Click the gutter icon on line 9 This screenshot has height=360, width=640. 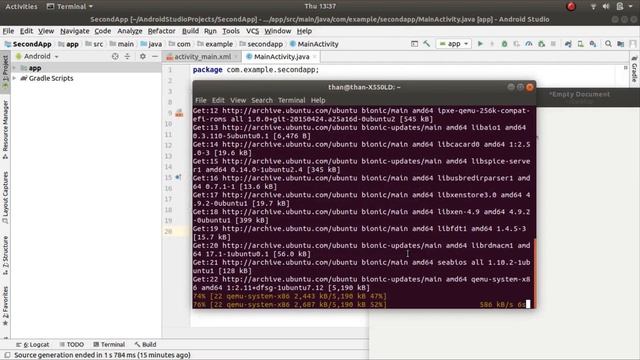coord(179,113)
